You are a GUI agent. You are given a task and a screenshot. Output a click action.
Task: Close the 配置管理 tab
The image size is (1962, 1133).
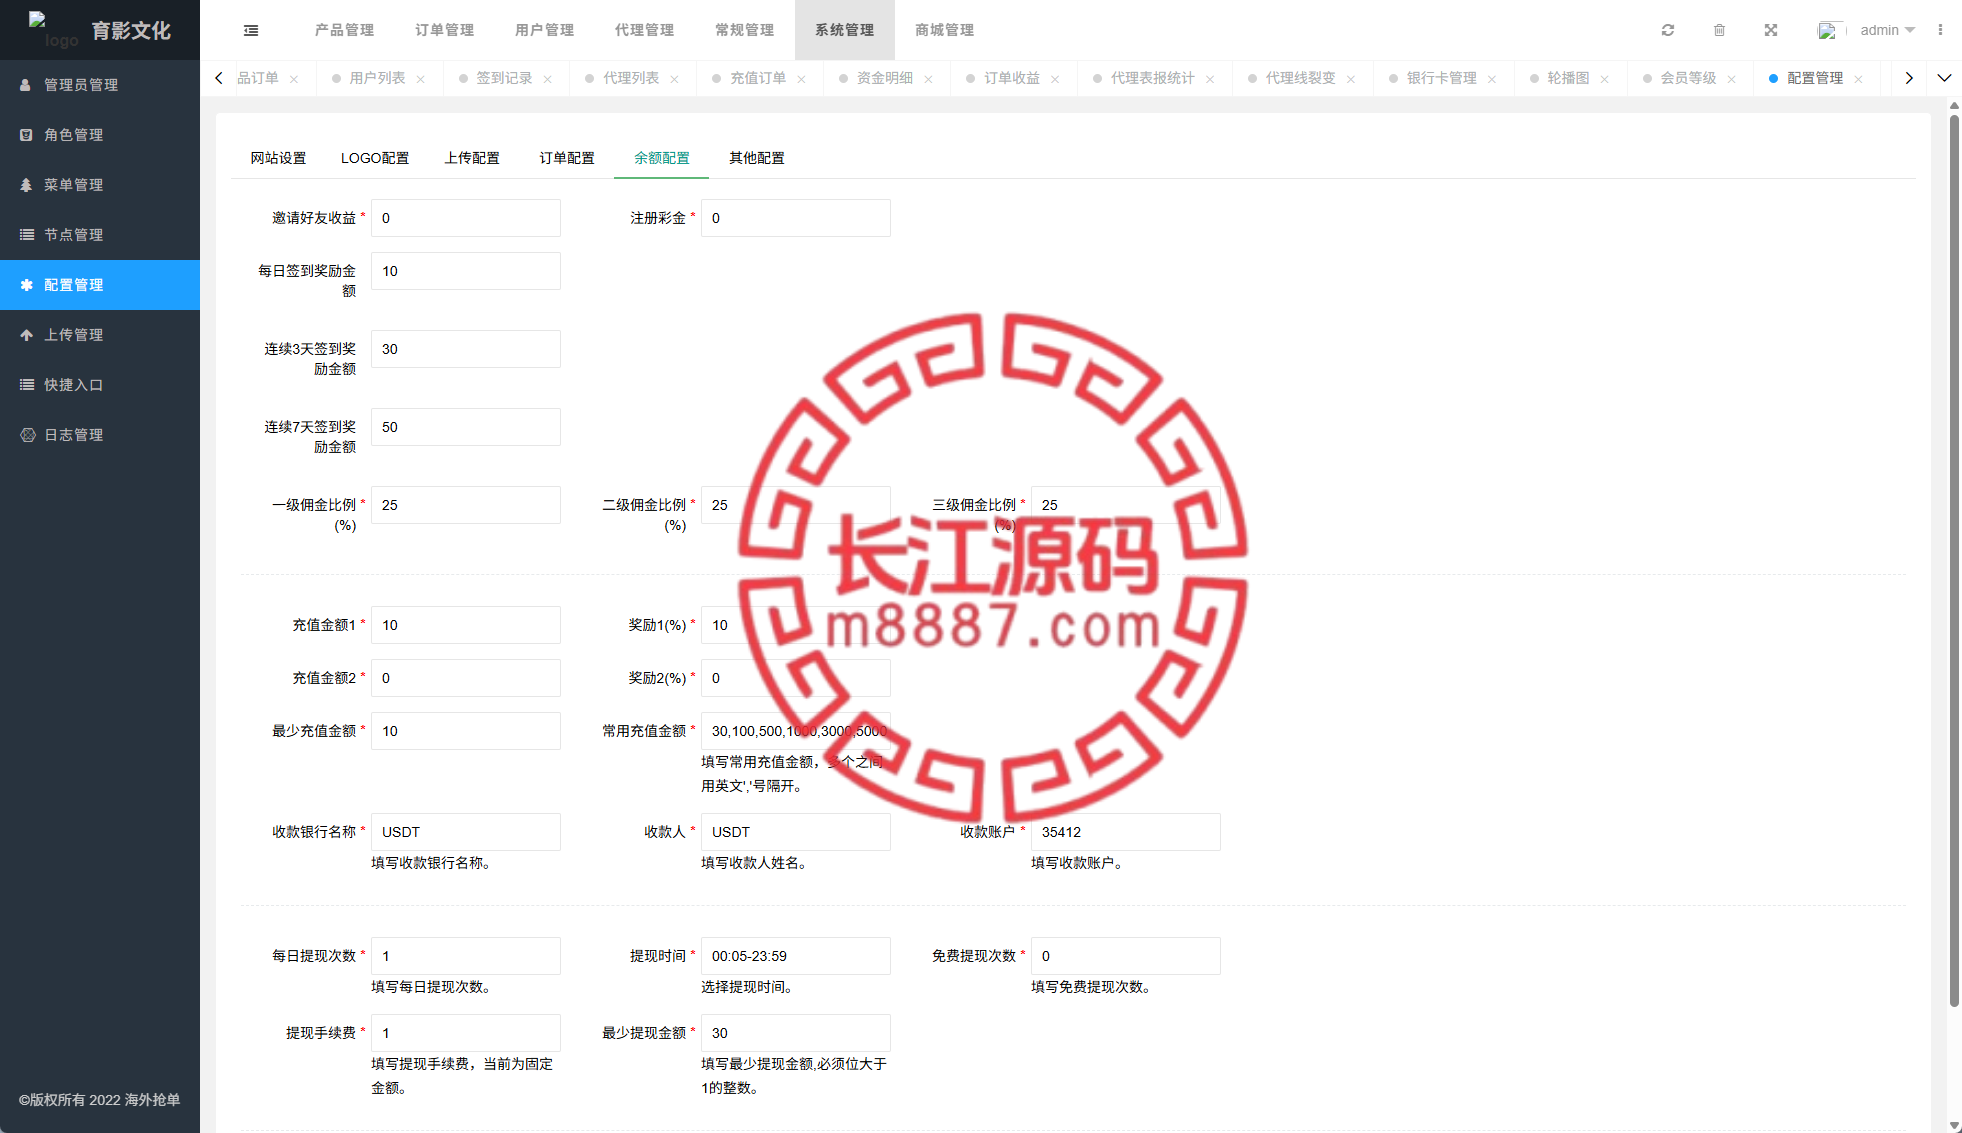pyautogui.click(x=1858, y=79)
